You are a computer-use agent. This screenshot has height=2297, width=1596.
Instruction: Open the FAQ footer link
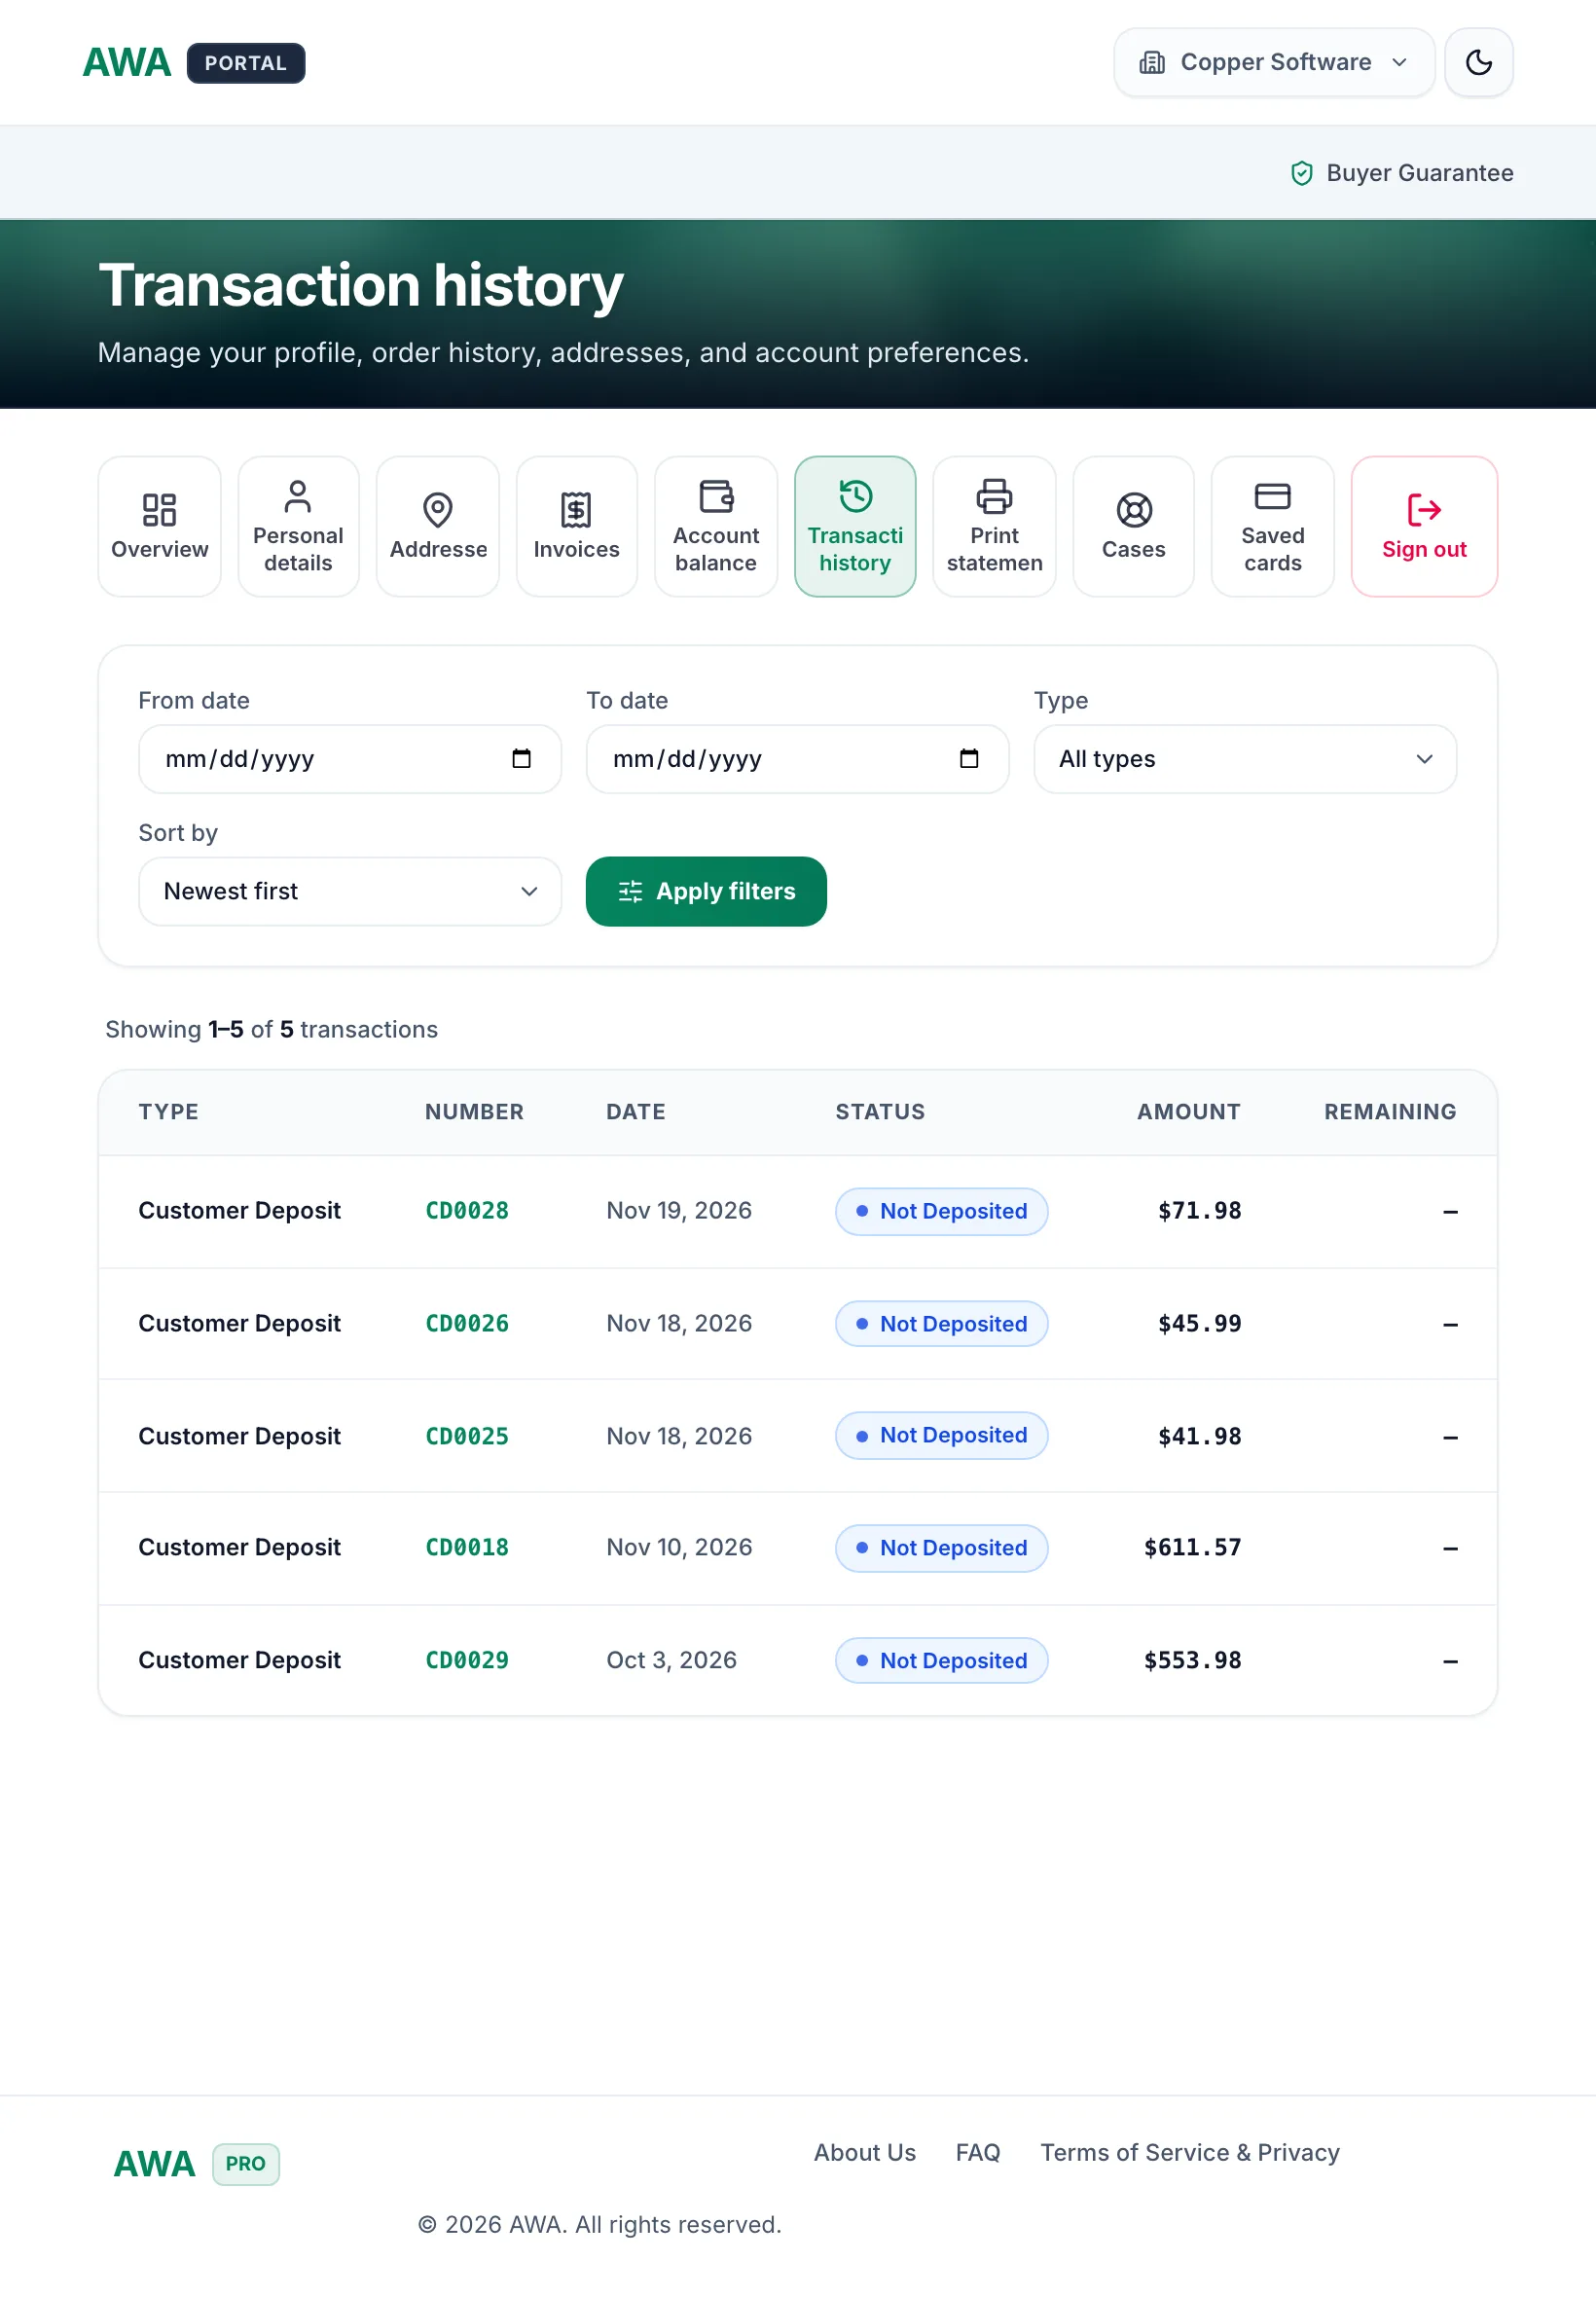[x=977, y=2153]
